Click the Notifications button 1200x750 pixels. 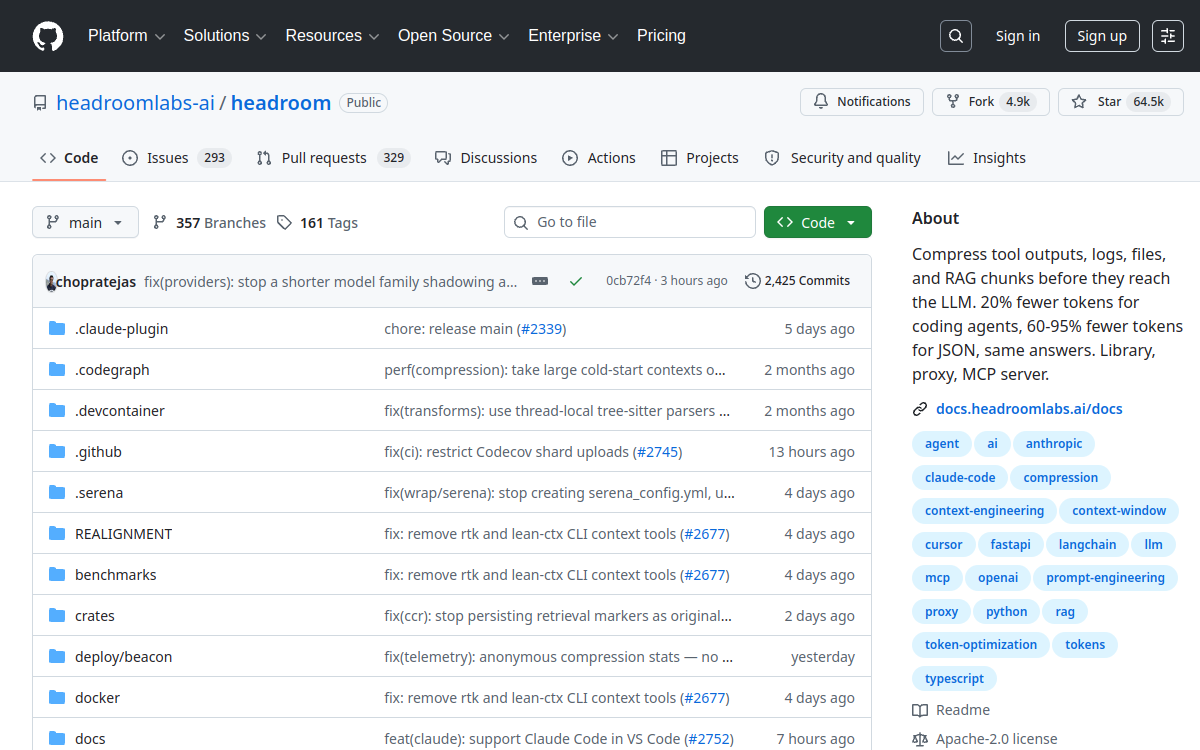[x=862, y=102]
